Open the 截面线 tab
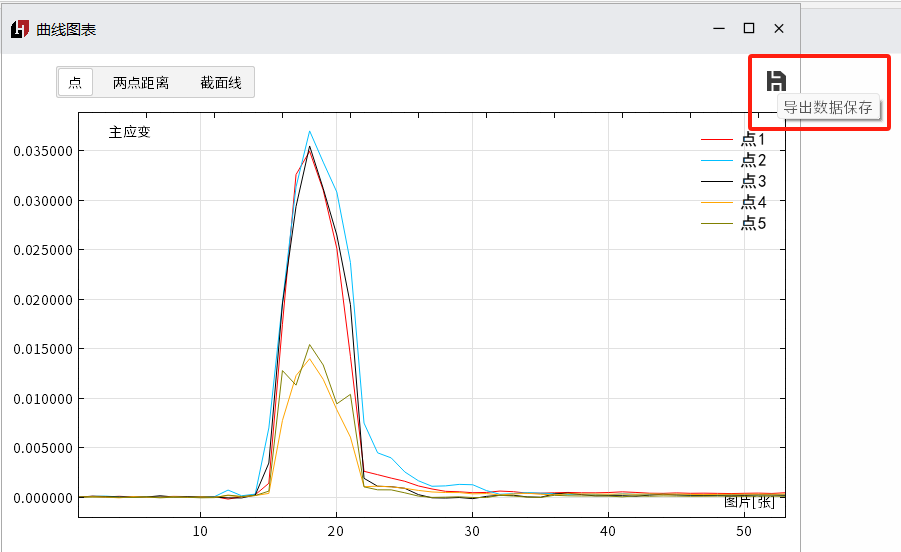The image size is (901, 552). [221, 83]
